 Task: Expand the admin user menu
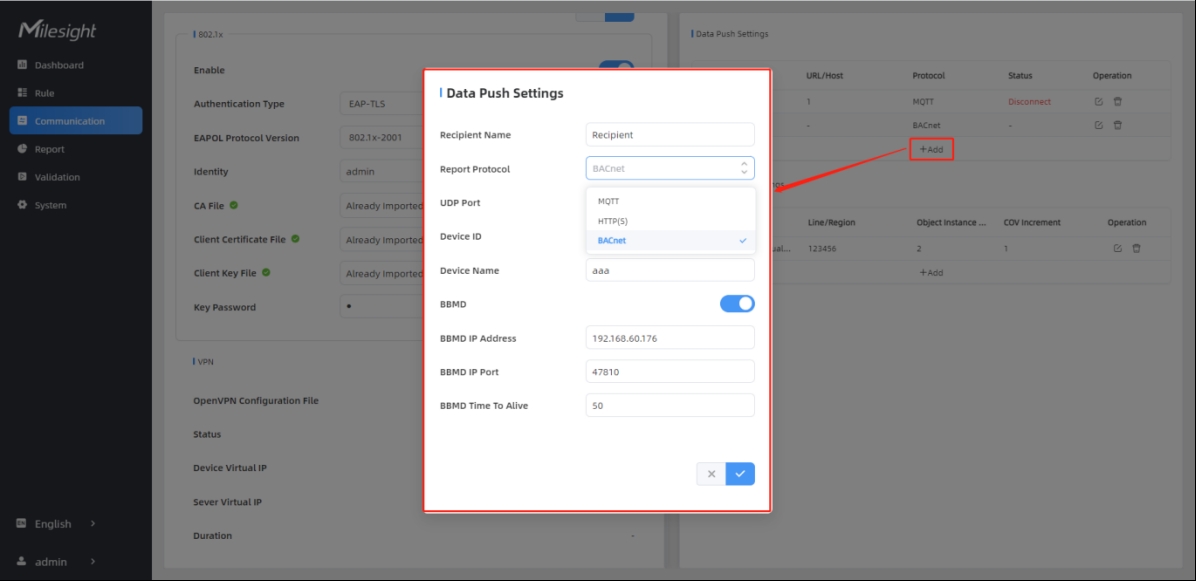[x=57, y=562]
